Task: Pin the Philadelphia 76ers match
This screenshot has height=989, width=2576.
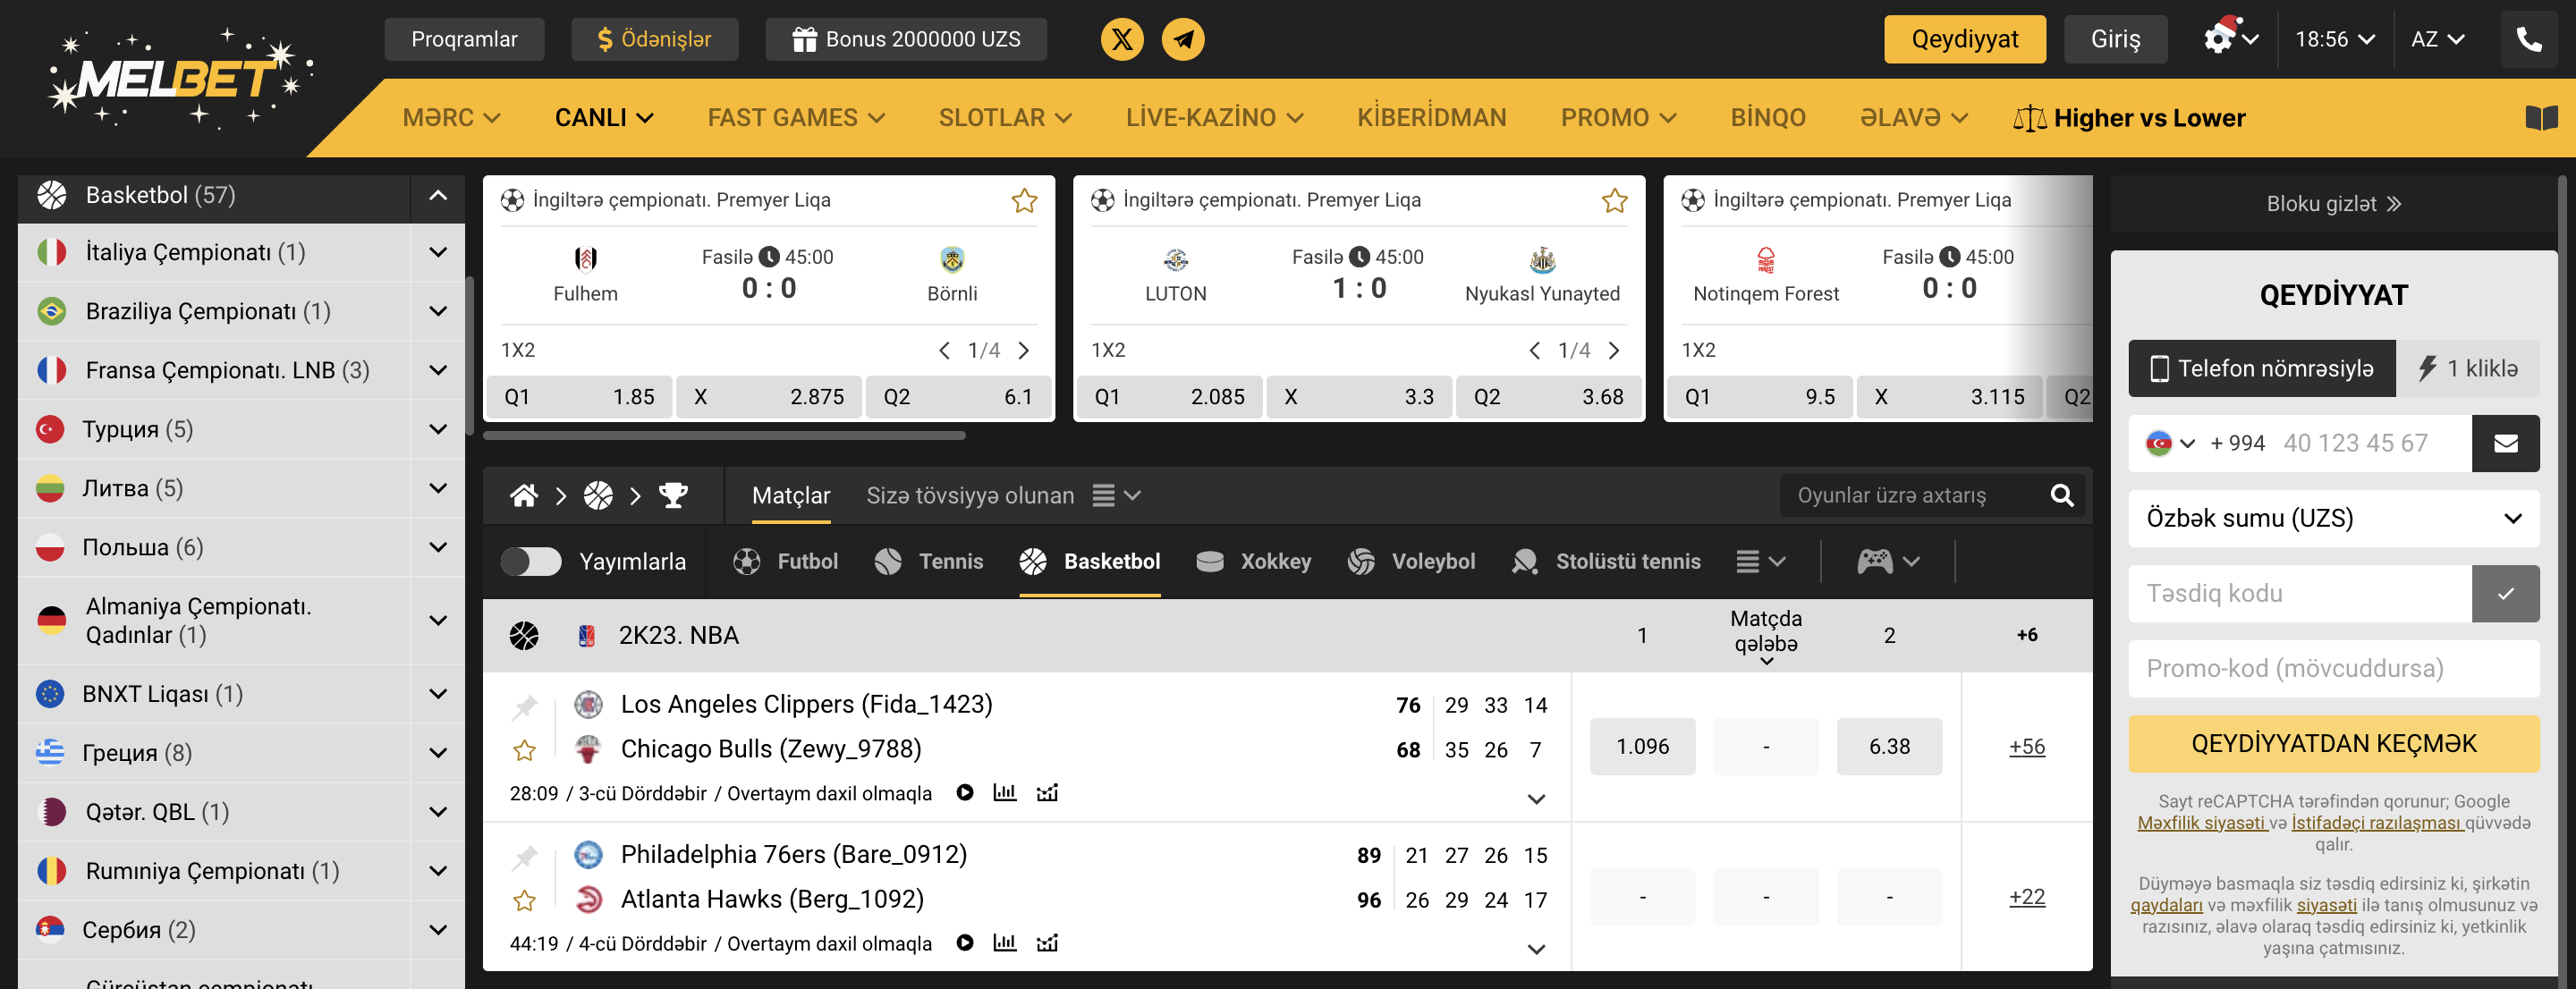Action: tap(524, 857)
